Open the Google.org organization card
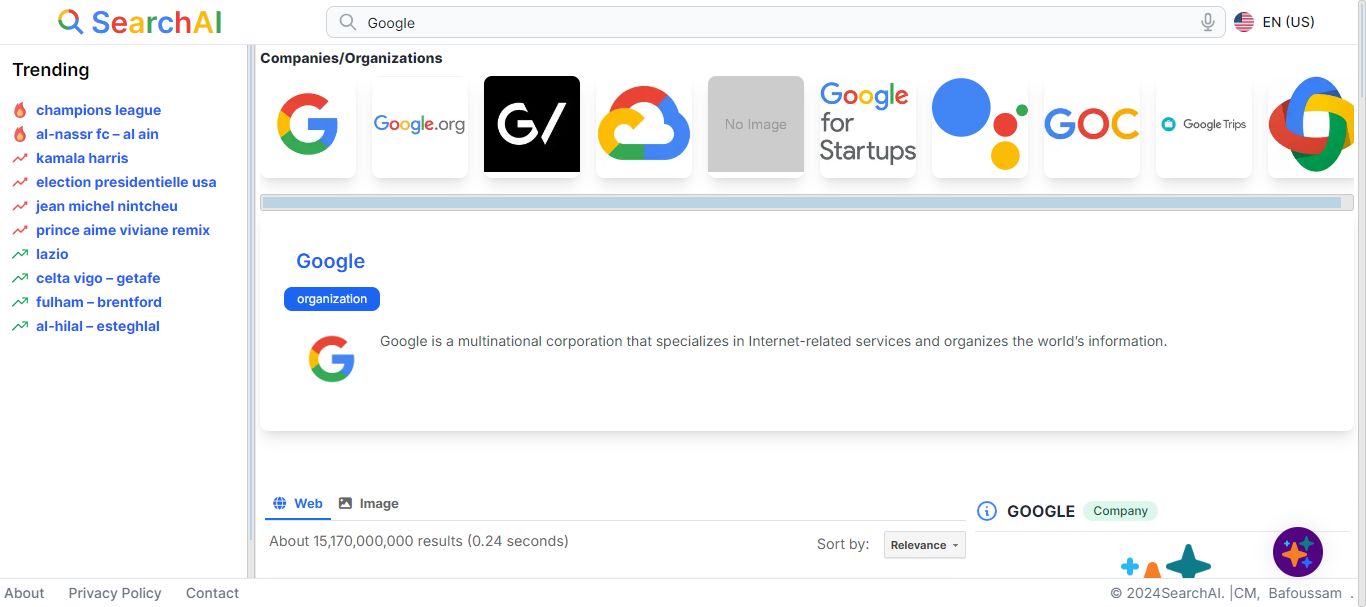 tap(420, 124)
